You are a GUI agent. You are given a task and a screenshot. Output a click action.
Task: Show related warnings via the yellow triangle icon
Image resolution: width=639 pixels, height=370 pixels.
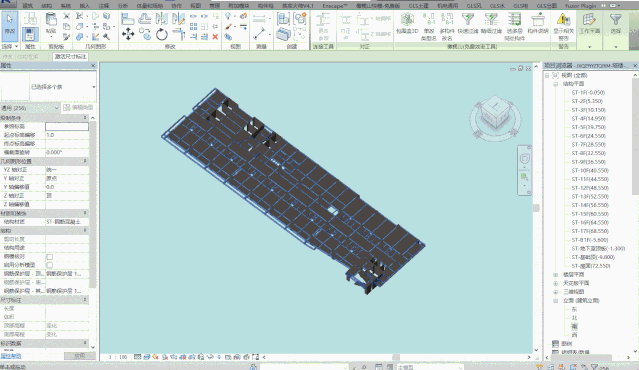point(563,20)
